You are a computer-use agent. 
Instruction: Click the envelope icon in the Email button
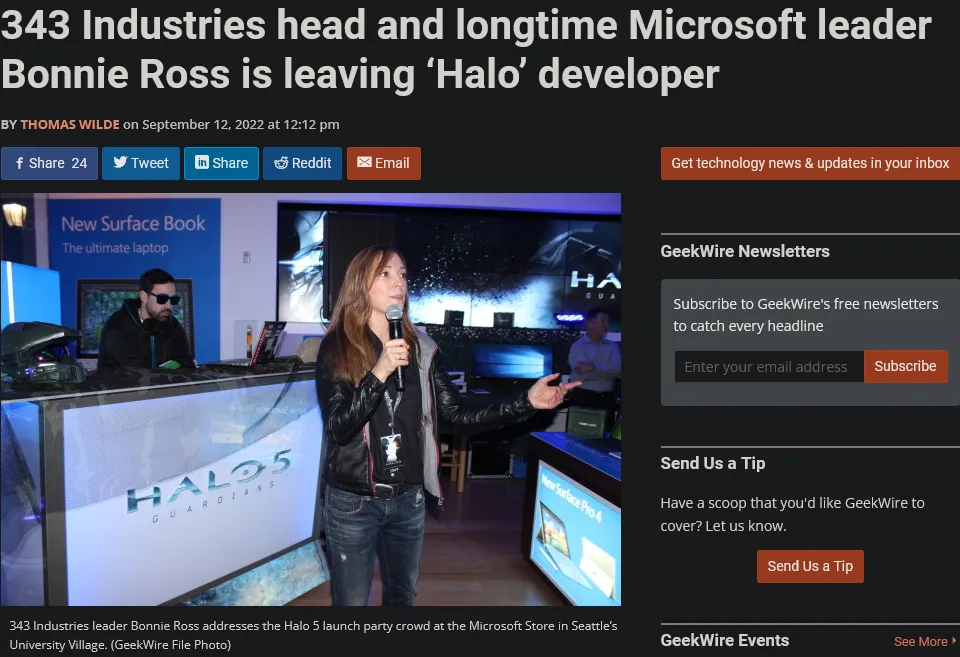click(x=364, y=163)
